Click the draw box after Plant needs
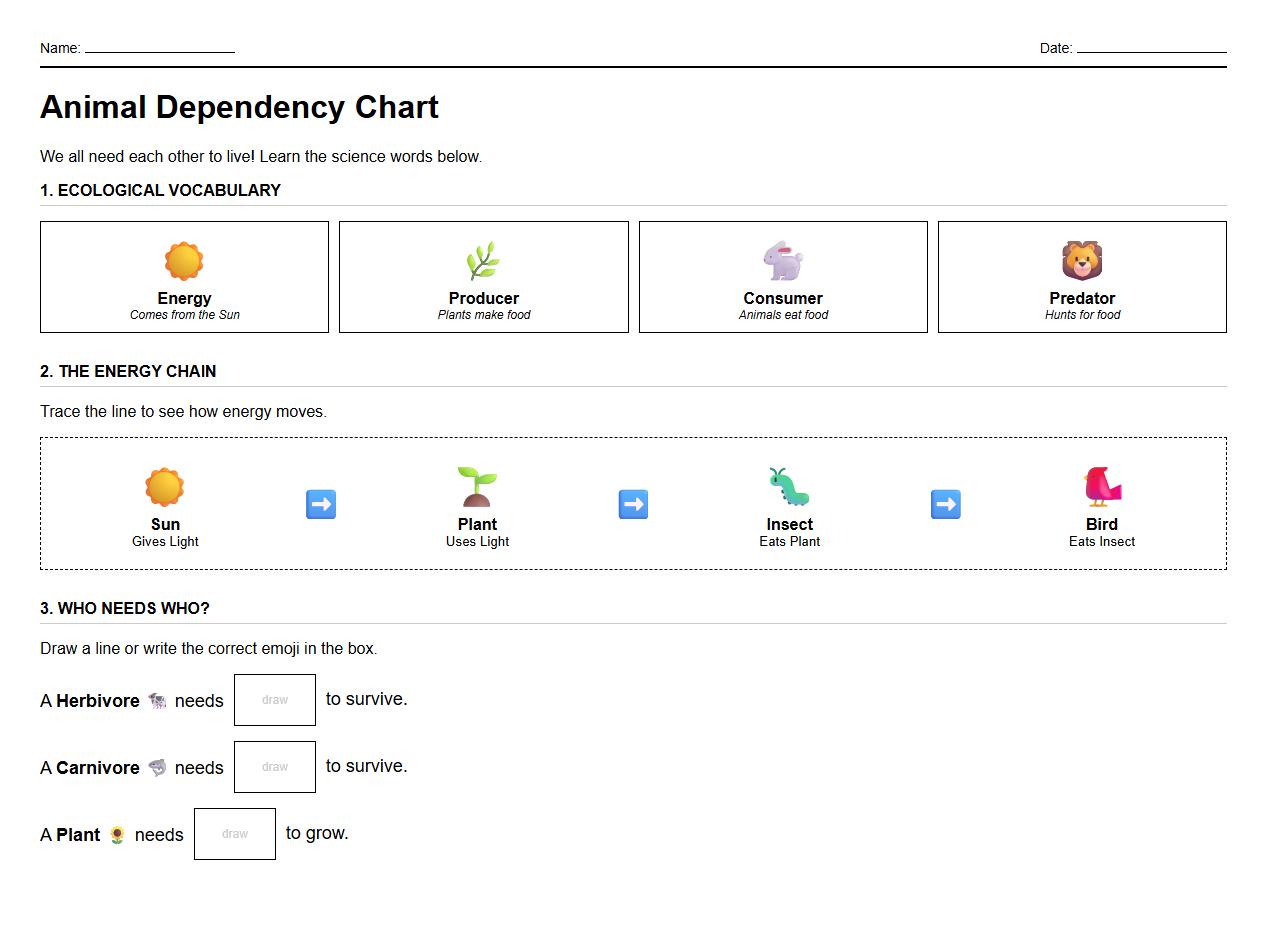1267x930 pixels. [x=235, y=833]
